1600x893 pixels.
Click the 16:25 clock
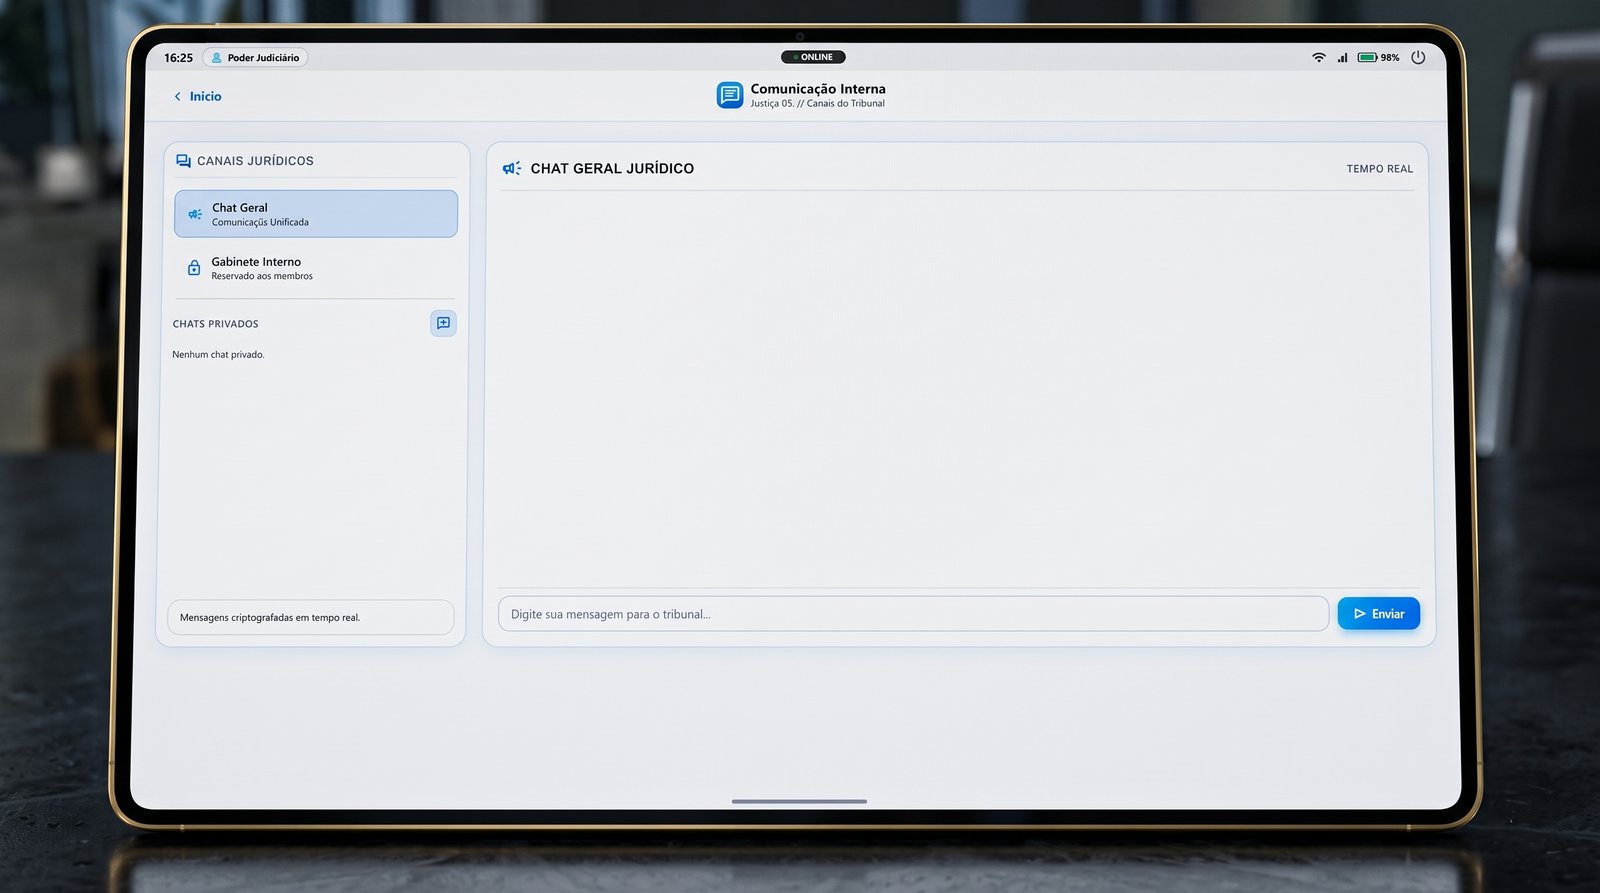(x=179, y=58)
